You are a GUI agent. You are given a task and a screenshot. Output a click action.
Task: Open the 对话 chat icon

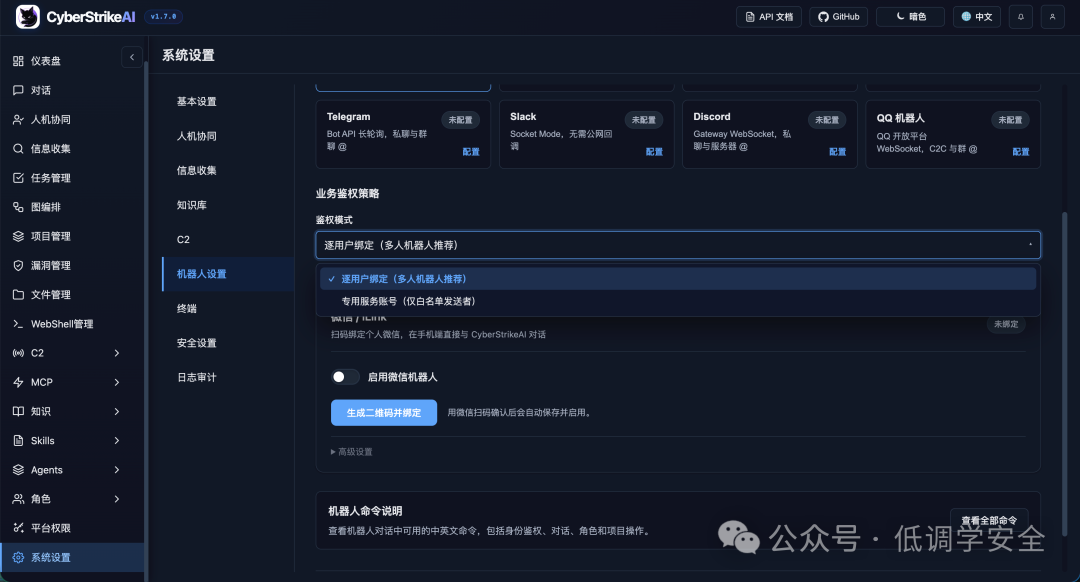(x=19, y=90)
